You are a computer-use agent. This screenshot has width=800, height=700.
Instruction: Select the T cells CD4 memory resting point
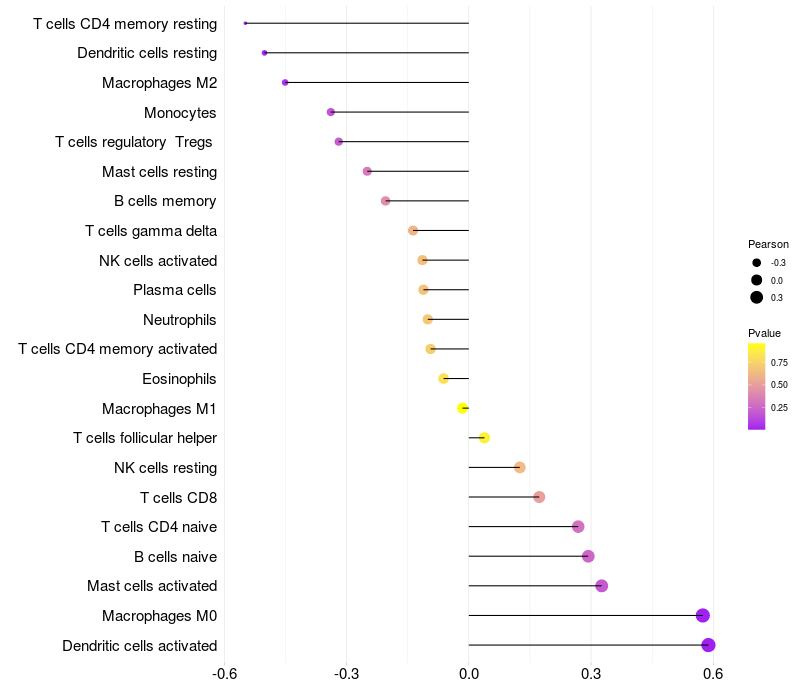(x=245, y=23)
